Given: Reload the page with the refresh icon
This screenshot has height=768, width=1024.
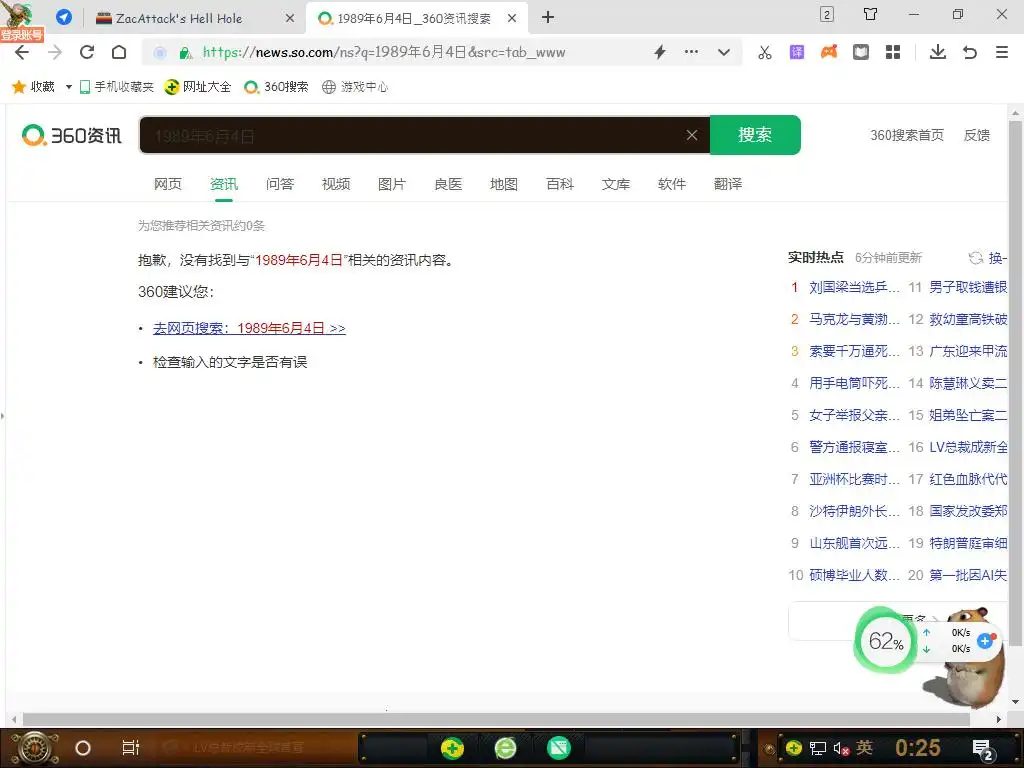Looking at the screenshot, I should [x=87, y=52].
